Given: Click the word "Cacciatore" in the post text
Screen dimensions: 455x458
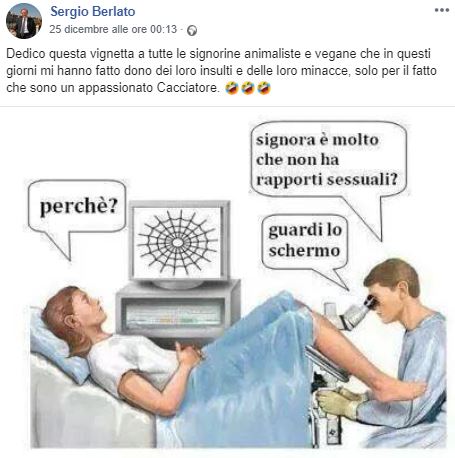Looking at the screenshot, I should pyautogui.click(x=188, y=88).
